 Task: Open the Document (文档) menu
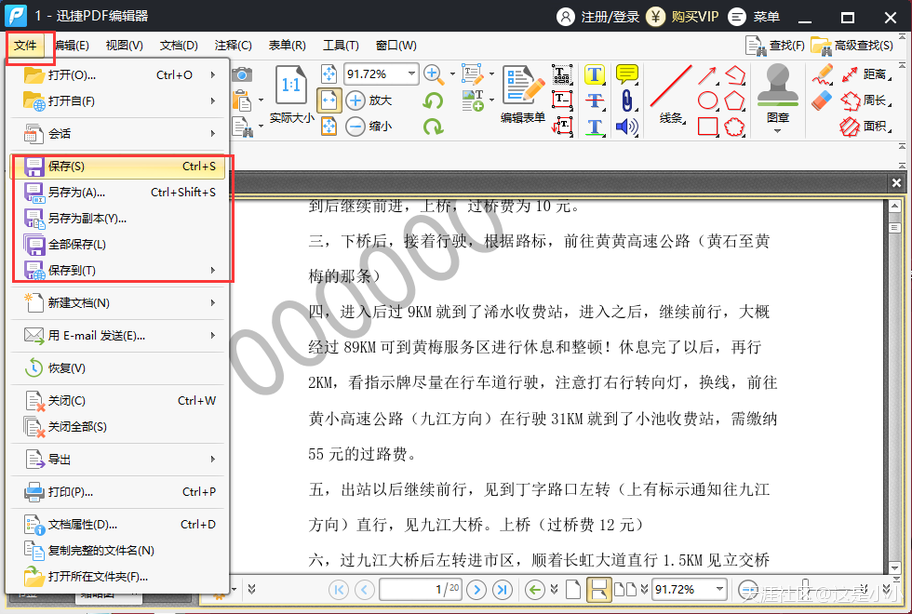[x=179, y=45]
